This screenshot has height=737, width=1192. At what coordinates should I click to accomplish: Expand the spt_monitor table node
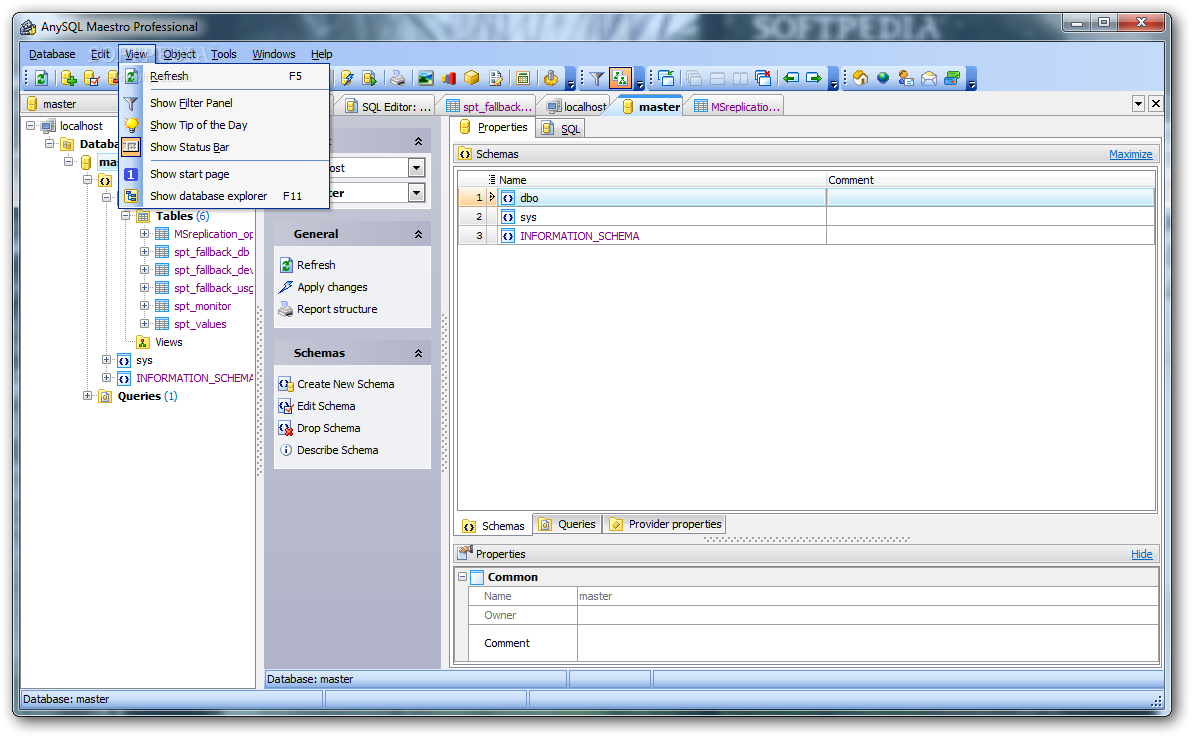point(144,306)
